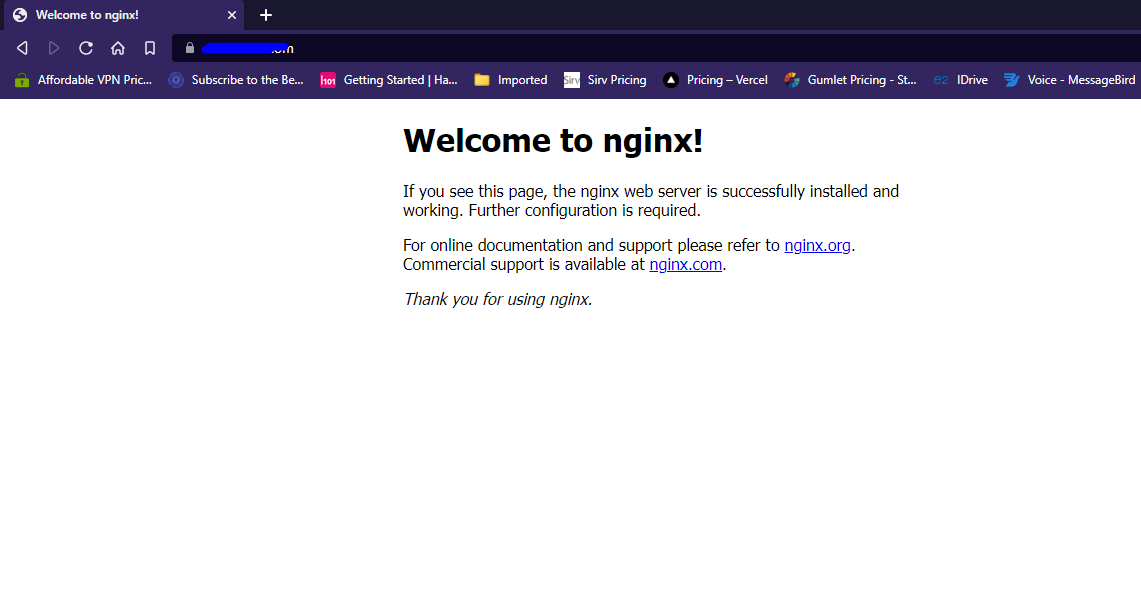Image resolution: width=1141 pixels, height=601 pixels.
Task: Open the IDrive bookmark
Action: pyautogui.click(x=961, y=80)
